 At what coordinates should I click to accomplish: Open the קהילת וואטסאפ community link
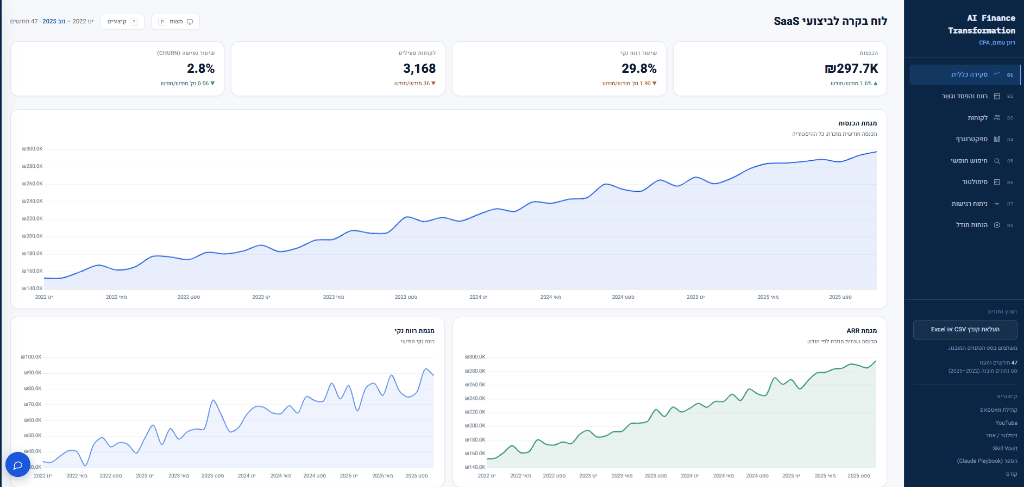999,410
